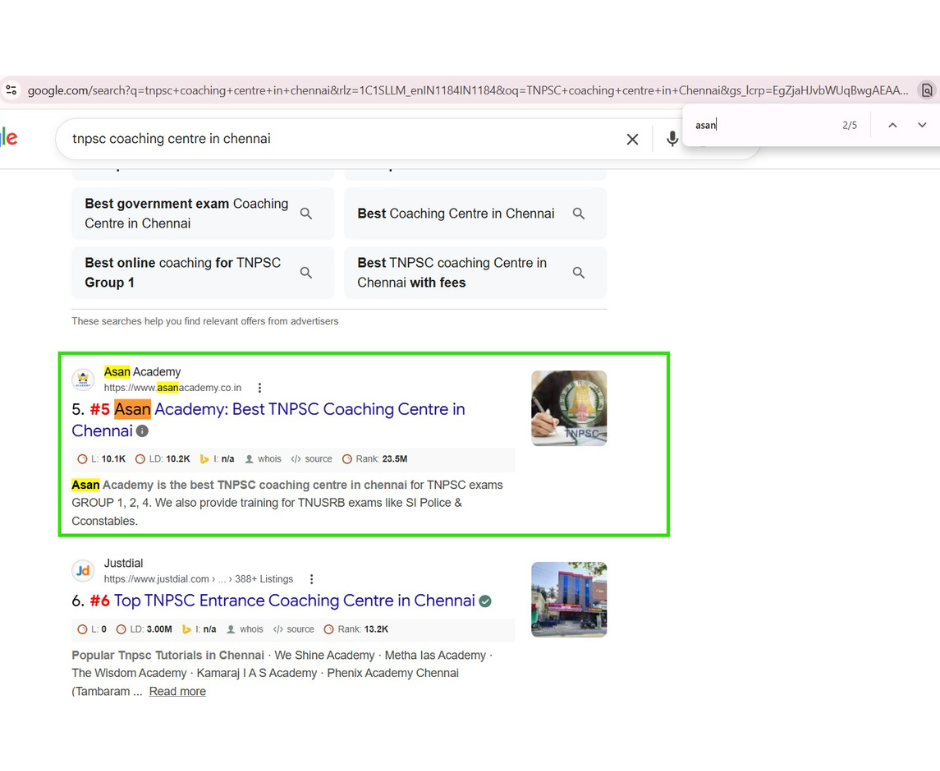The height and width of the screenshot is (771, 940).
Task: Click search icon beside 'Best Coaching Centre in Chennai'
Action: [579, 213]
